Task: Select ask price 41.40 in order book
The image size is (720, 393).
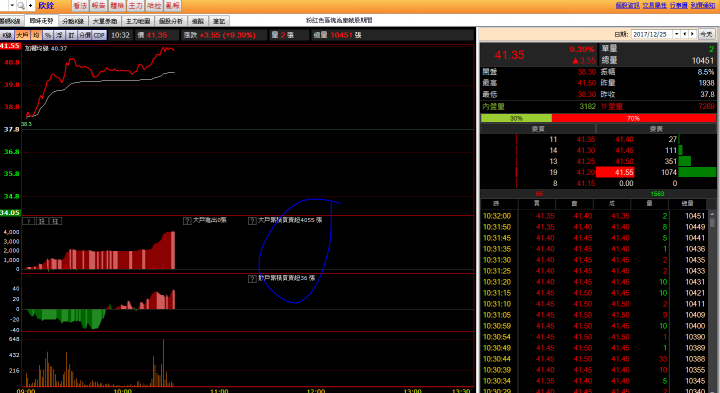Action: point(624,139)
